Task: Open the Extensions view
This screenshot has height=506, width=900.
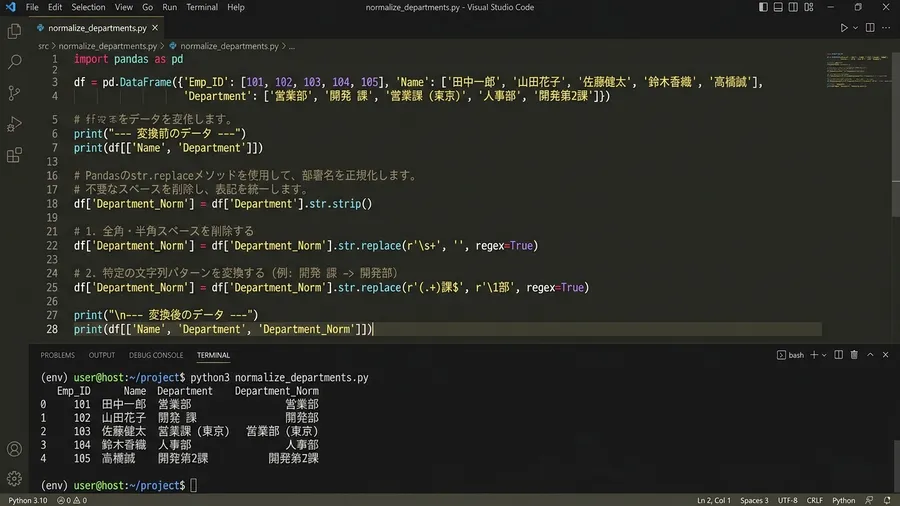Action: coord(14,155)
